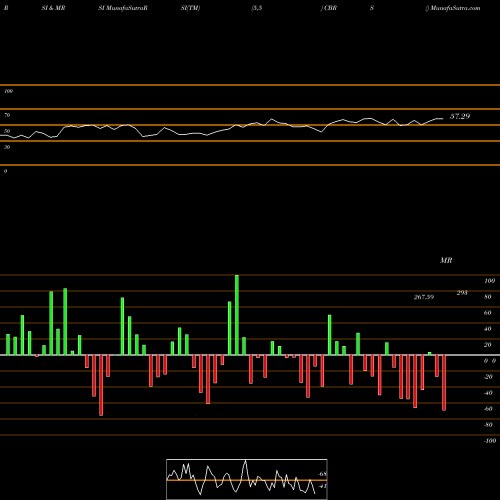This screenshot has width=500, height=500.
Task: Click the RSI 0 level label
Action: coord(5,171)
